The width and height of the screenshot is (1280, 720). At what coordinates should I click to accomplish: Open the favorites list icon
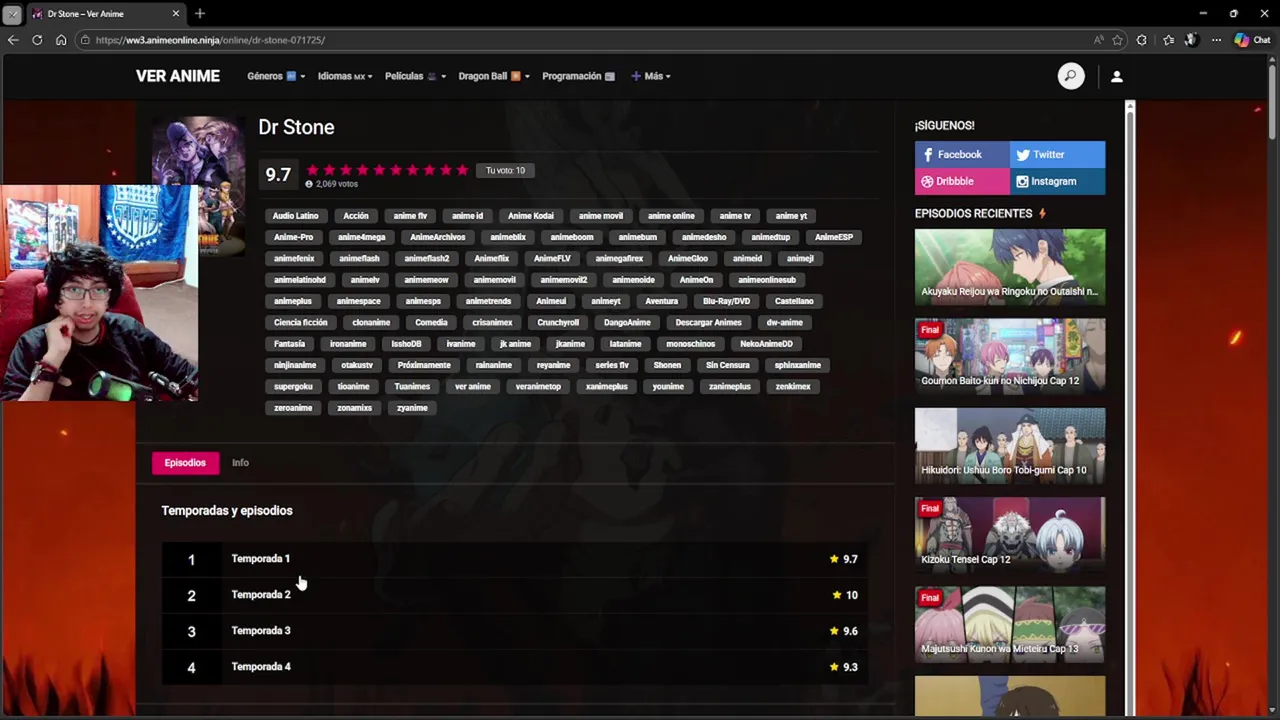point(1168,40)
